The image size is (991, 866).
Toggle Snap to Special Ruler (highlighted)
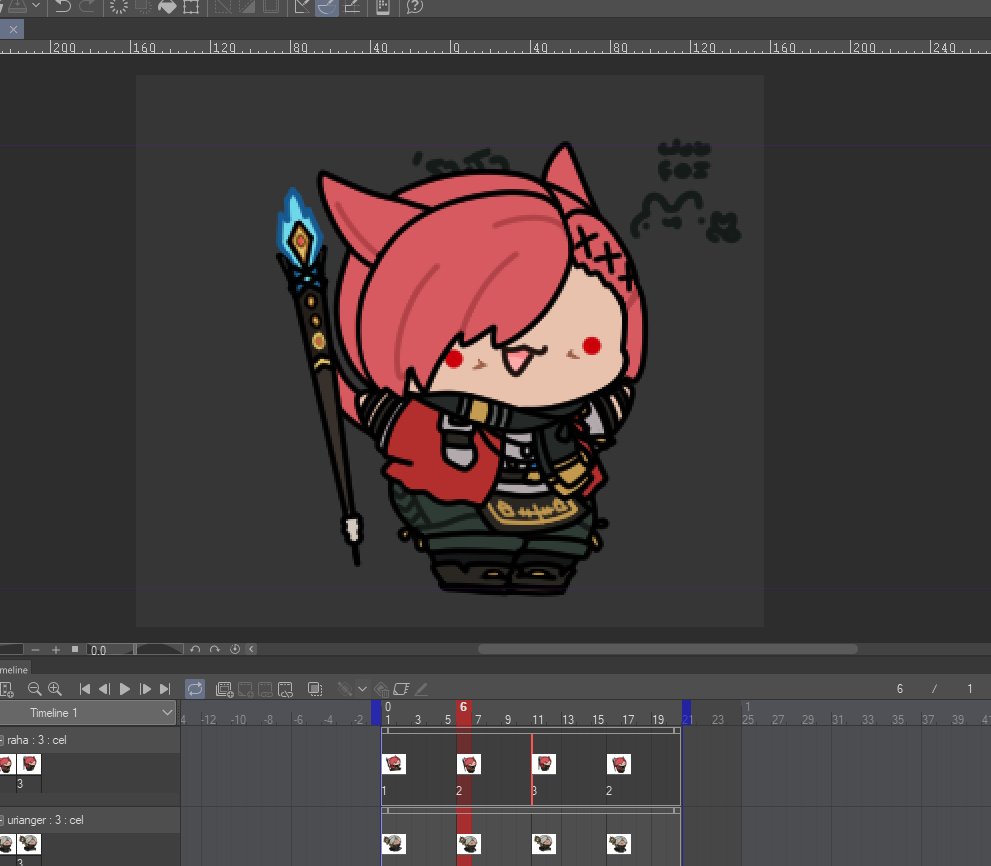[x=327, y=6]
